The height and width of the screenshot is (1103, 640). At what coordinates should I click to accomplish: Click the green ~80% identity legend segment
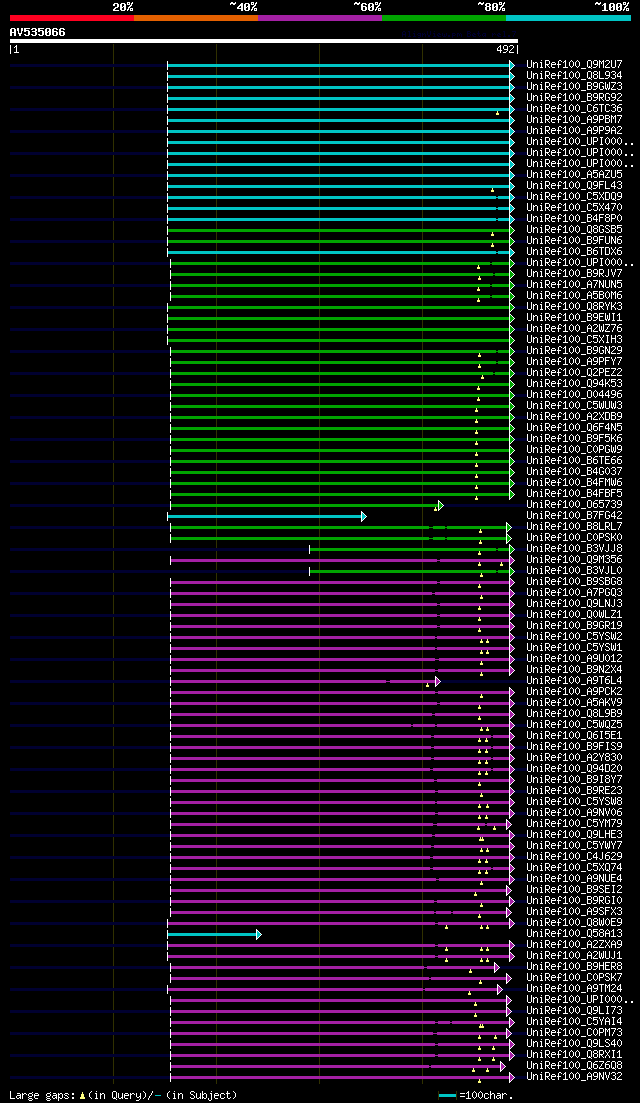(444, 18)
